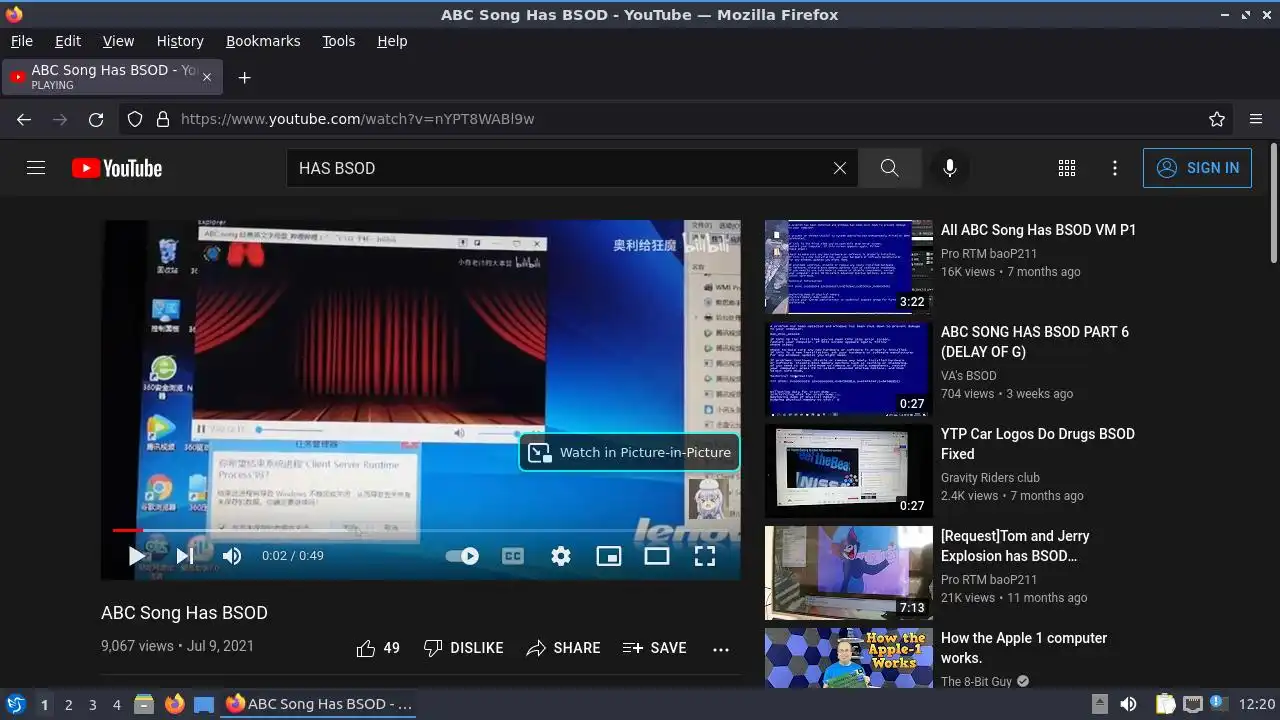
Task: Open Tom and Jerry Explosion video title
Action: [1015, 546]
